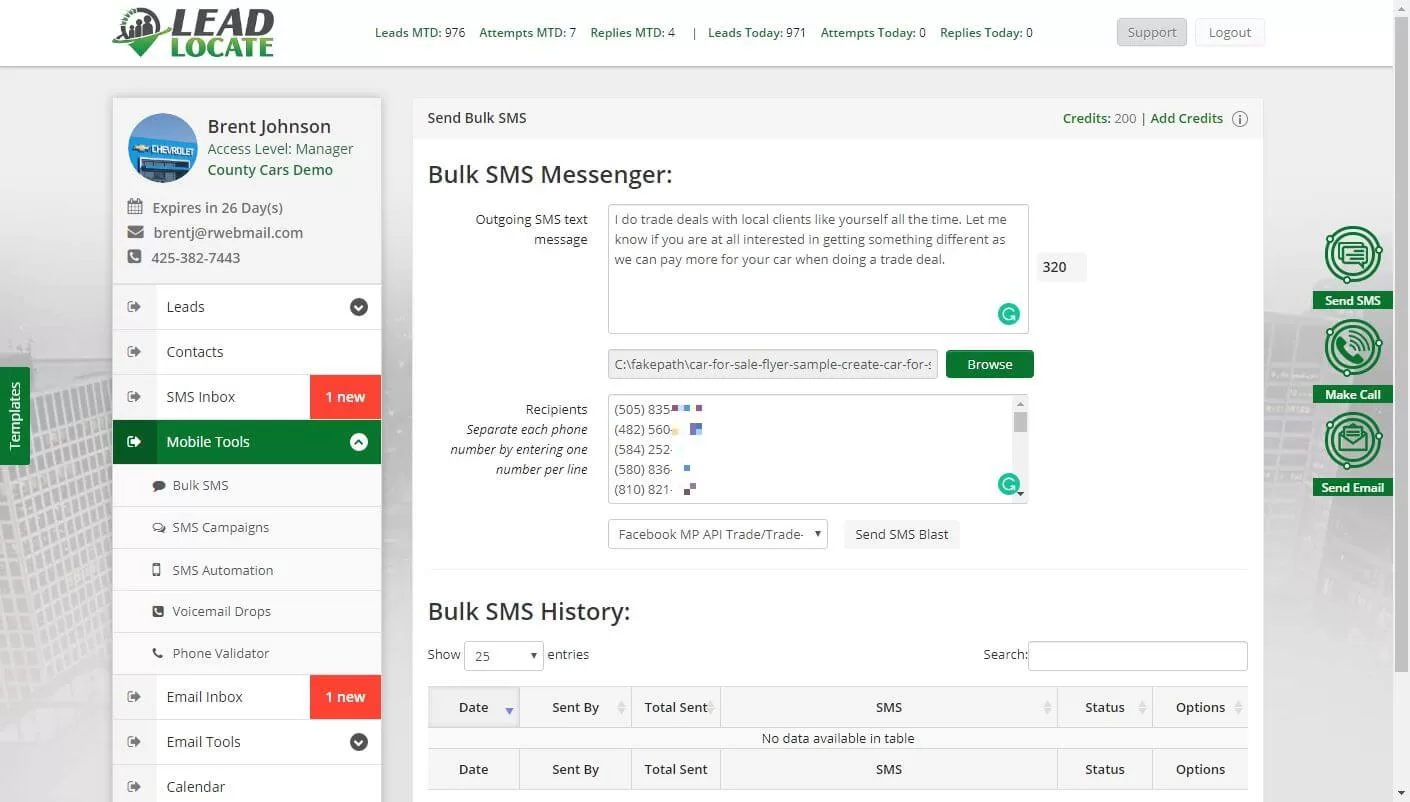Click the Logout button
The height and width of the screenshot is (802, 1410).
(1230, 32)
